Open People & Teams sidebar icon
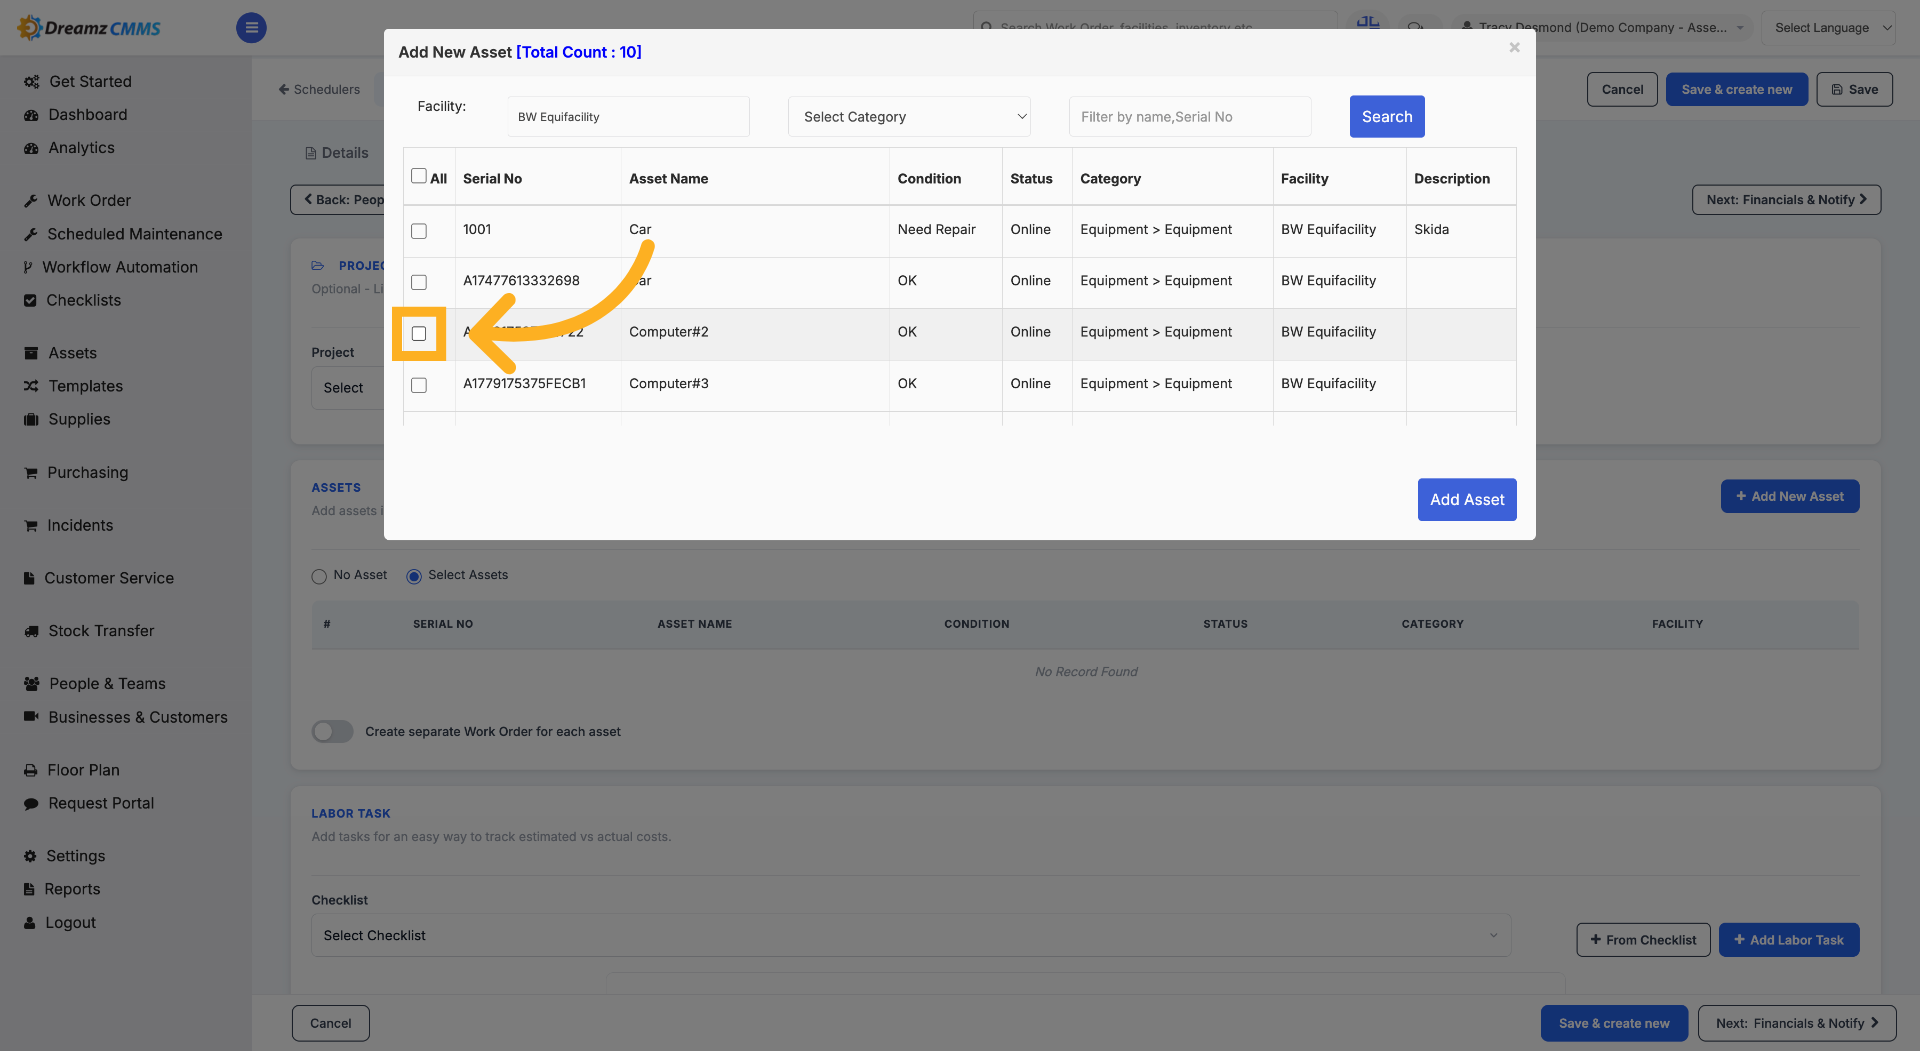Image resolution: width=1920 pixels, height=1051 pixels. tap(31, 684)
